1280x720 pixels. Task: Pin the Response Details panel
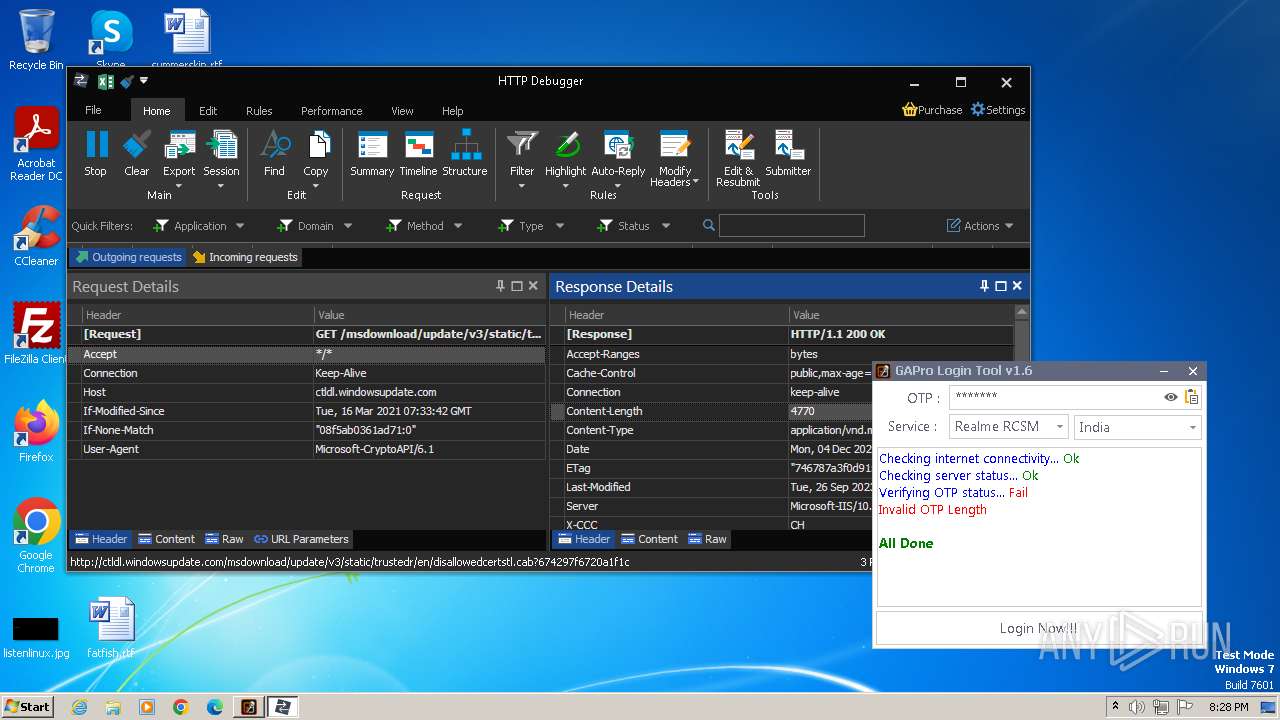point(984,286)
